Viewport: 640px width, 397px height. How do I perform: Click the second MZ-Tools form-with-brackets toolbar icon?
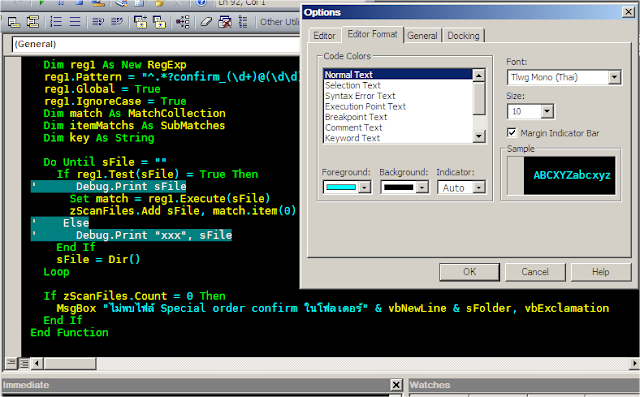33,22
